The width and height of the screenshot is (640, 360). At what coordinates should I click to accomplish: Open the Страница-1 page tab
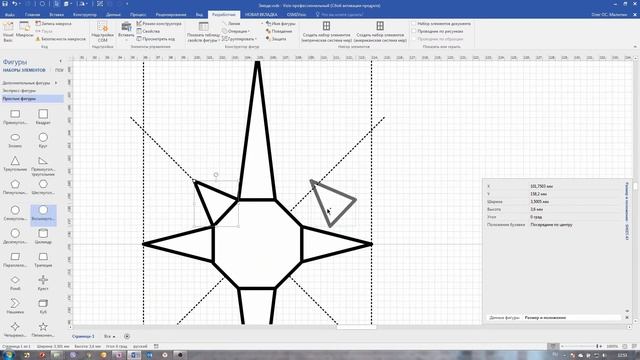[x=83, y=336]
